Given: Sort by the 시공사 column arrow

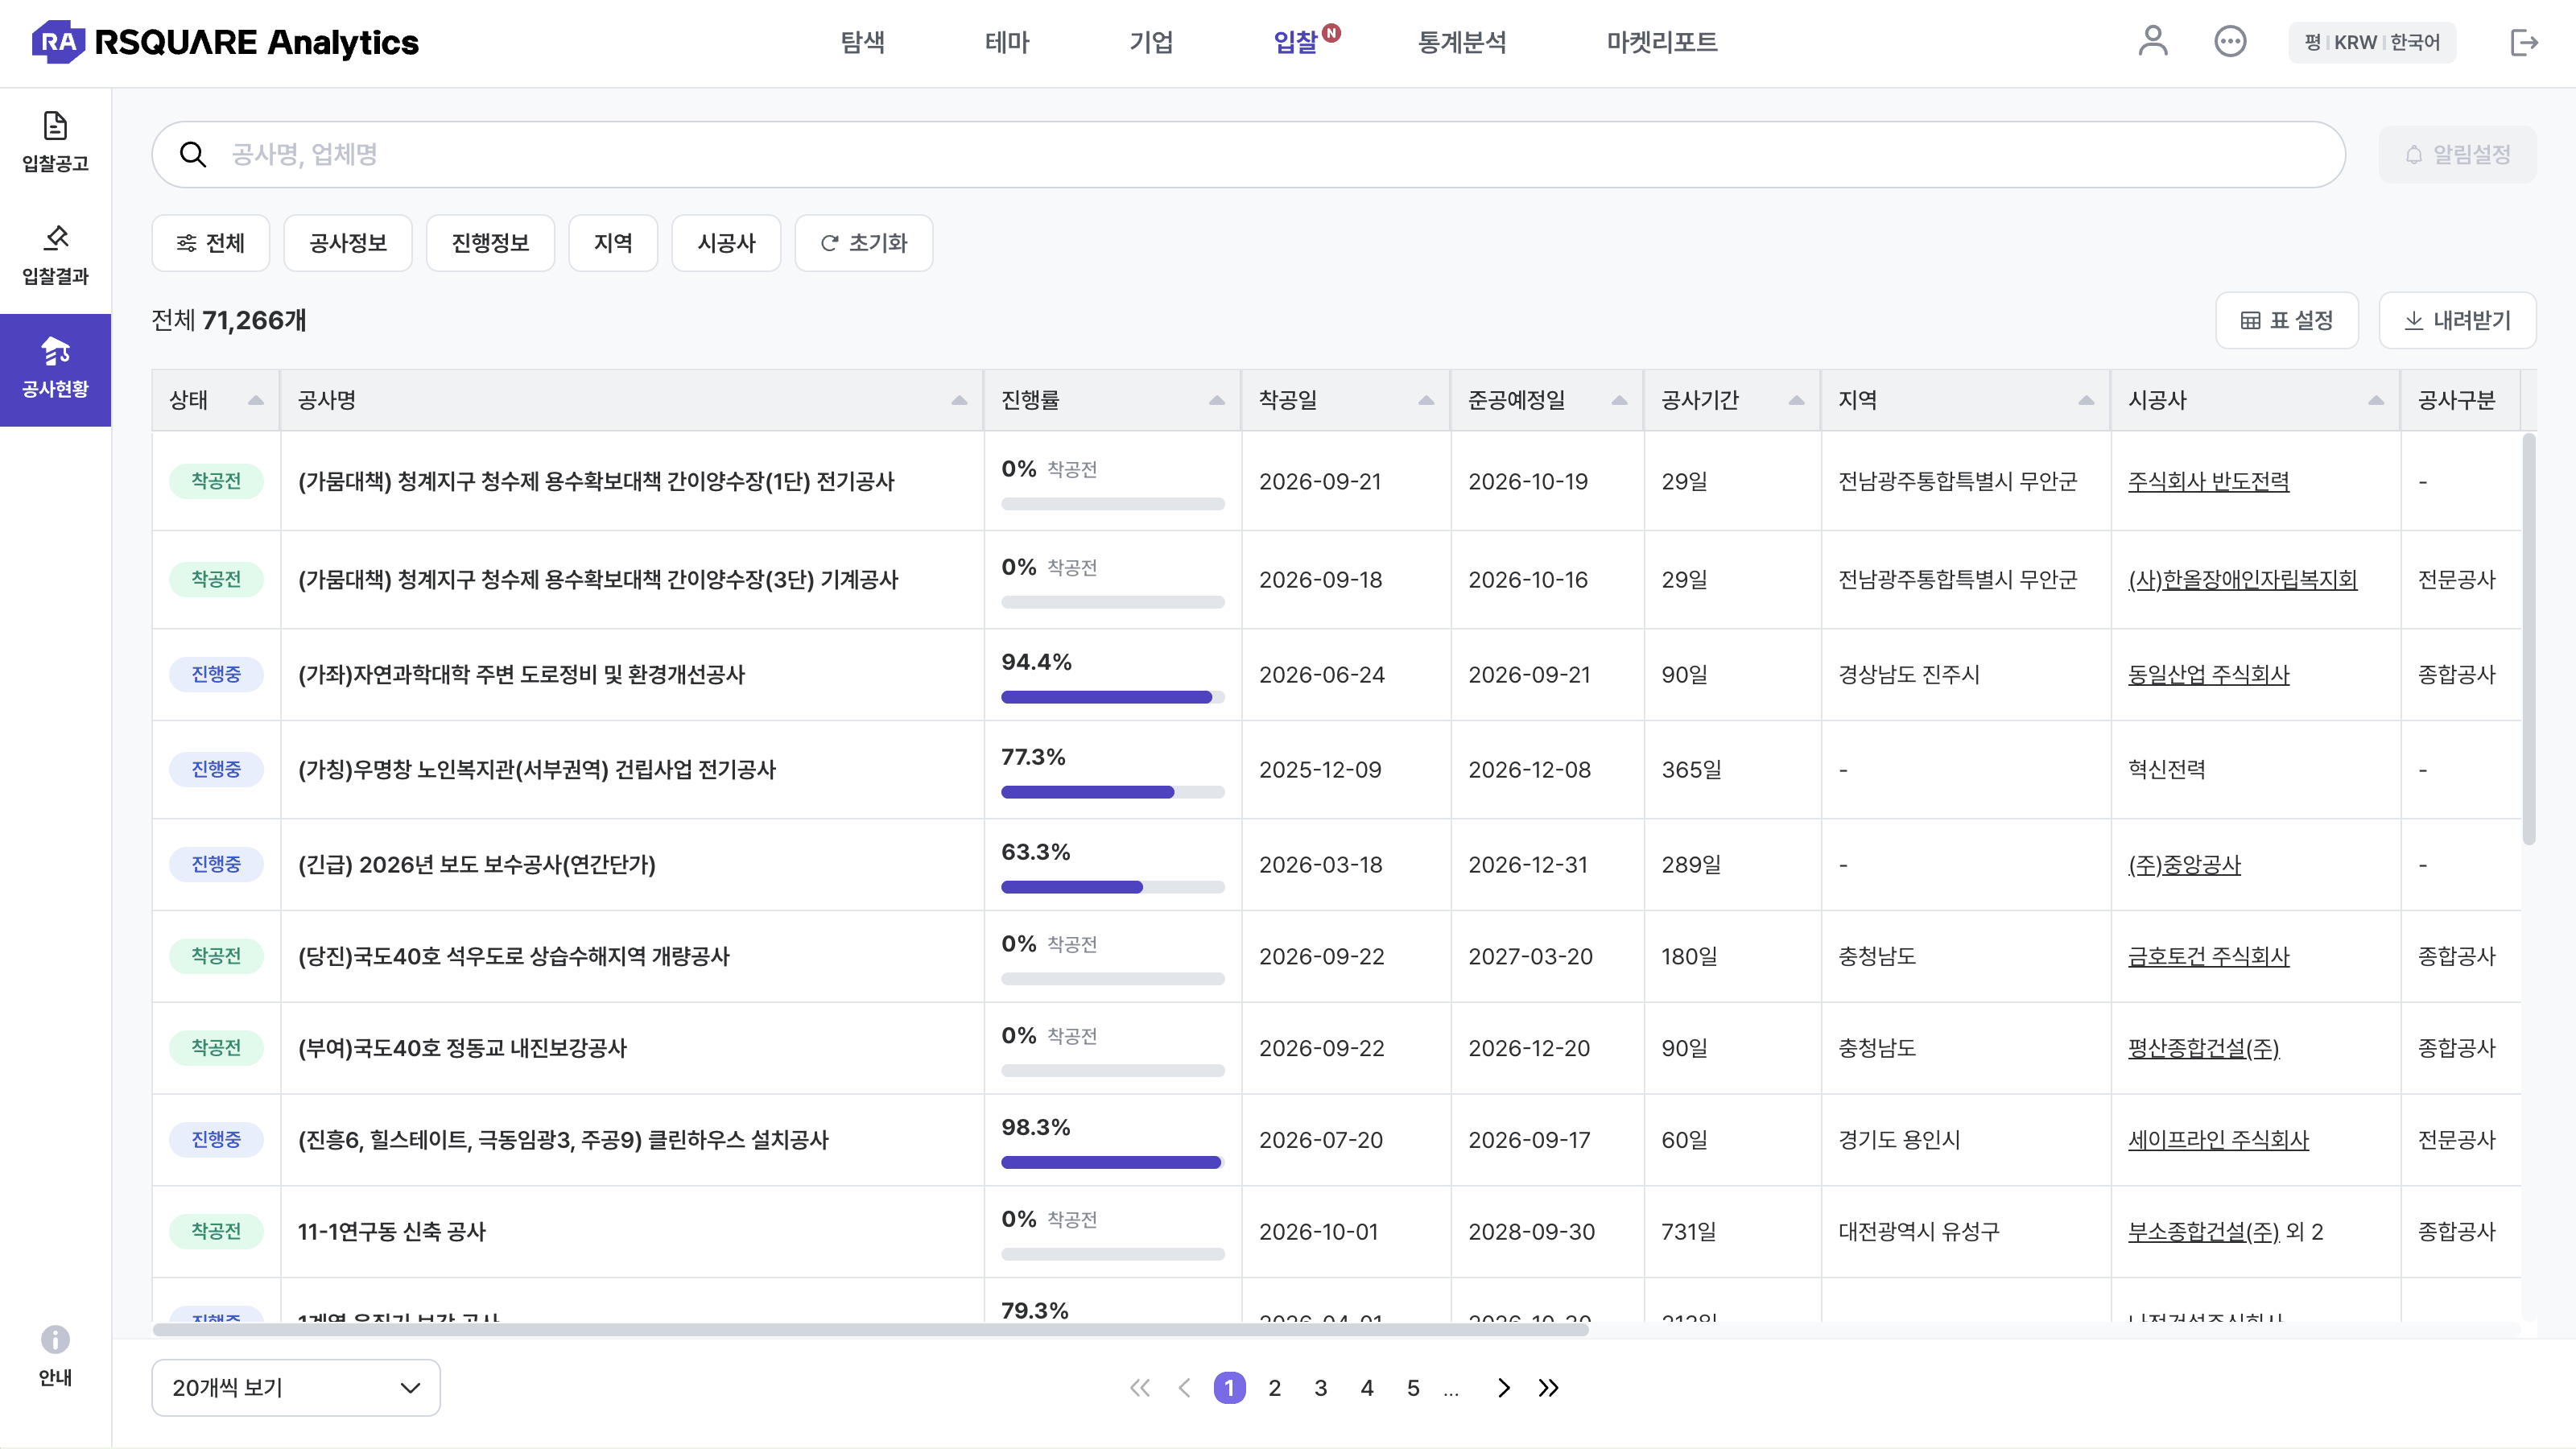Looking at the screenshot, I should (2376, 400).
